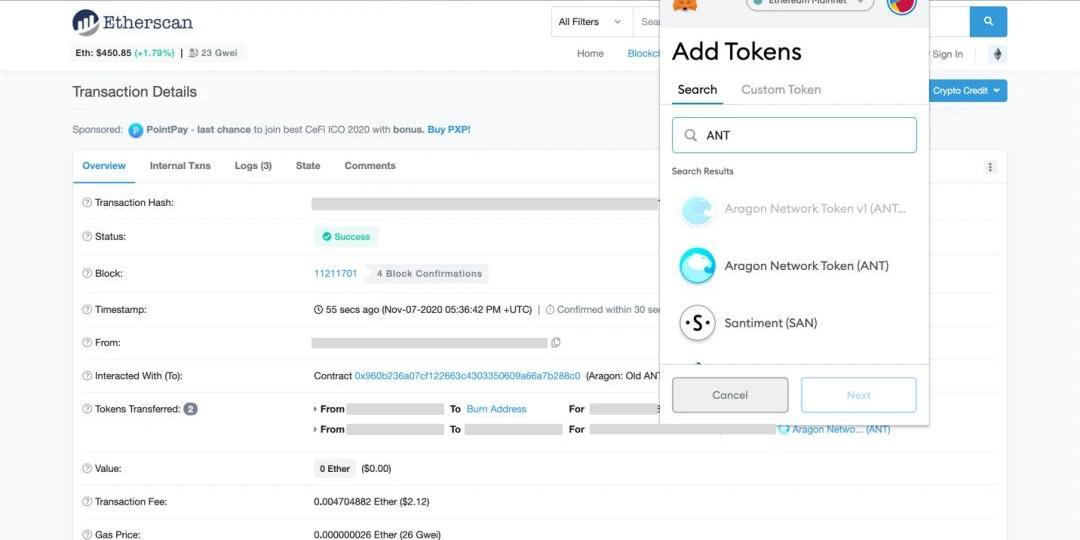Screen dimensions: 1080x540
Task: Expand the All Filters dropdown
Action: click(x=590, y=22)
